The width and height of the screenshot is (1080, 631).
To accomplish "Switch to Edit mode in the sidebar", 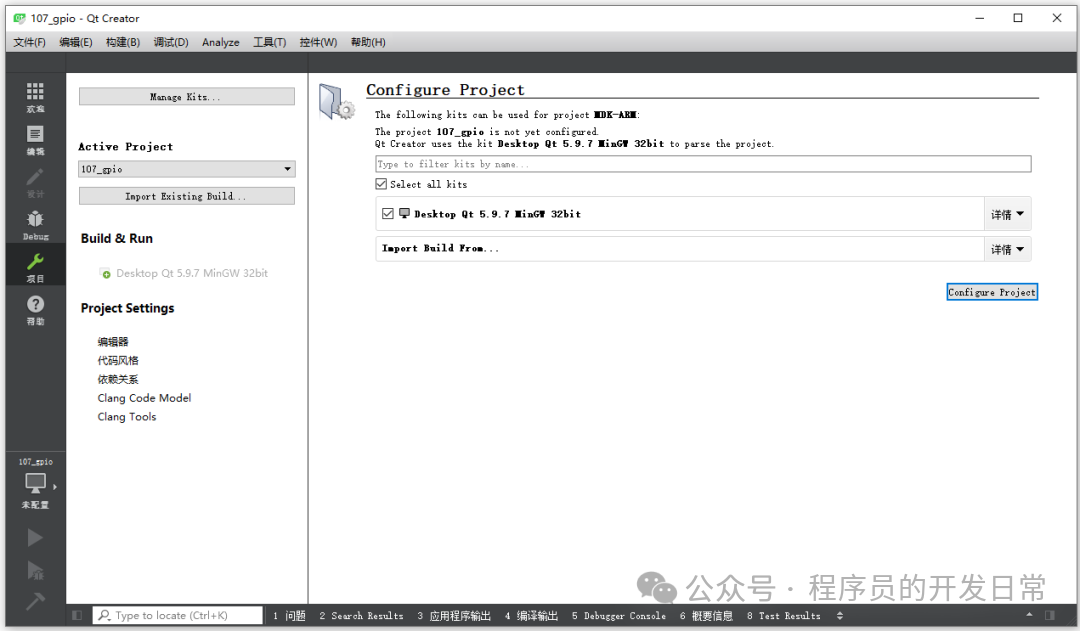I will tap(35, 140).
